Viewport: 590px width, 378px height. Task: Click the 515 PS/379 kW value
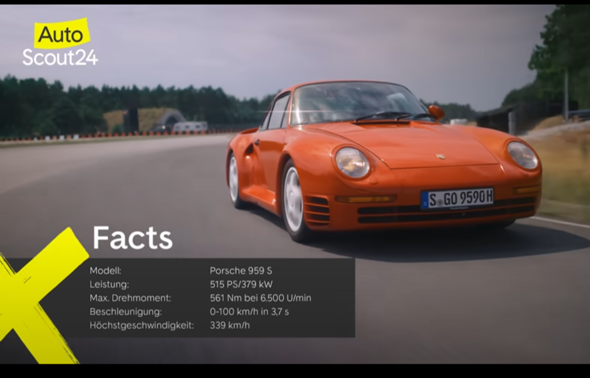tap(241, 284)
